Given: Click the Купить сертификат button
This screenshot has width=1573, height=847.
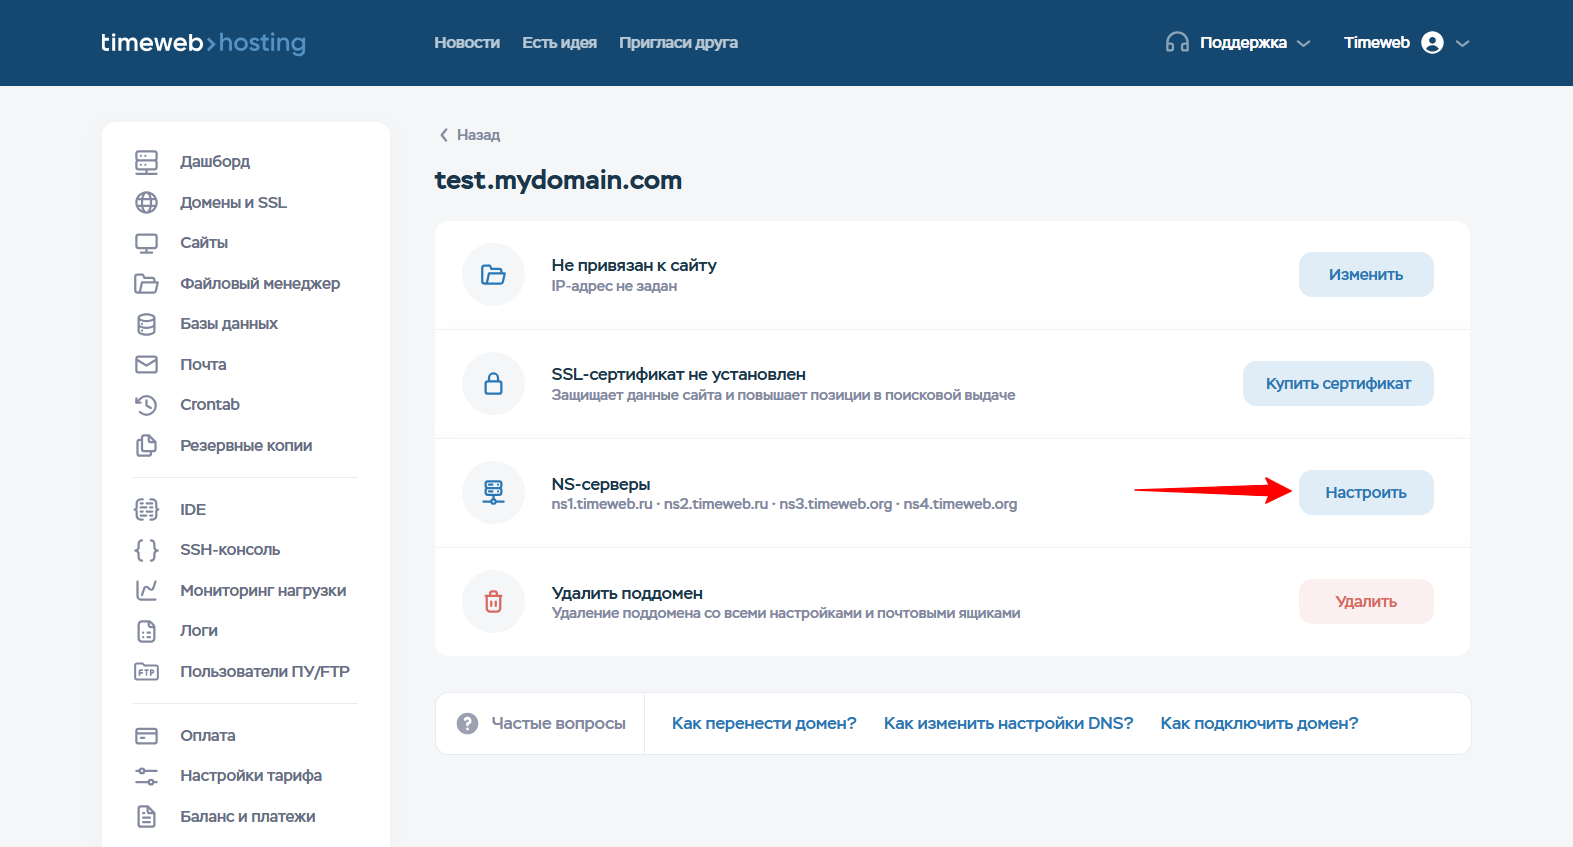Looking at the screenshot, I should tap(1338, 384).
